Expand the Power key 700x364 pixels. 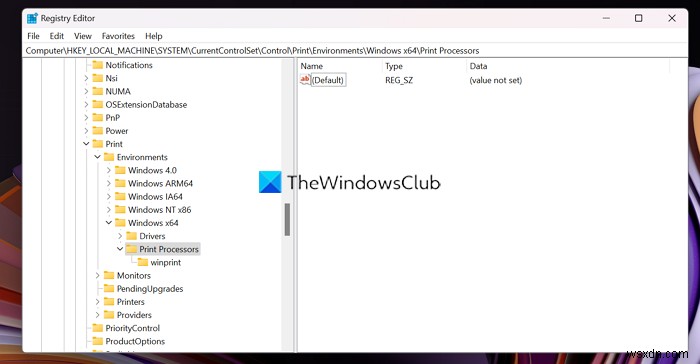pyautogui.click(x=86, y=131)
